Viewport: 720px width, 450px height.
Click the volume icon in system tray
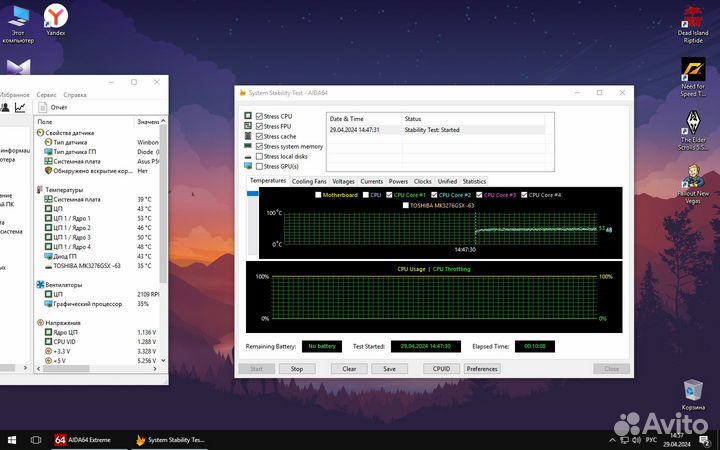pos(636,440)
